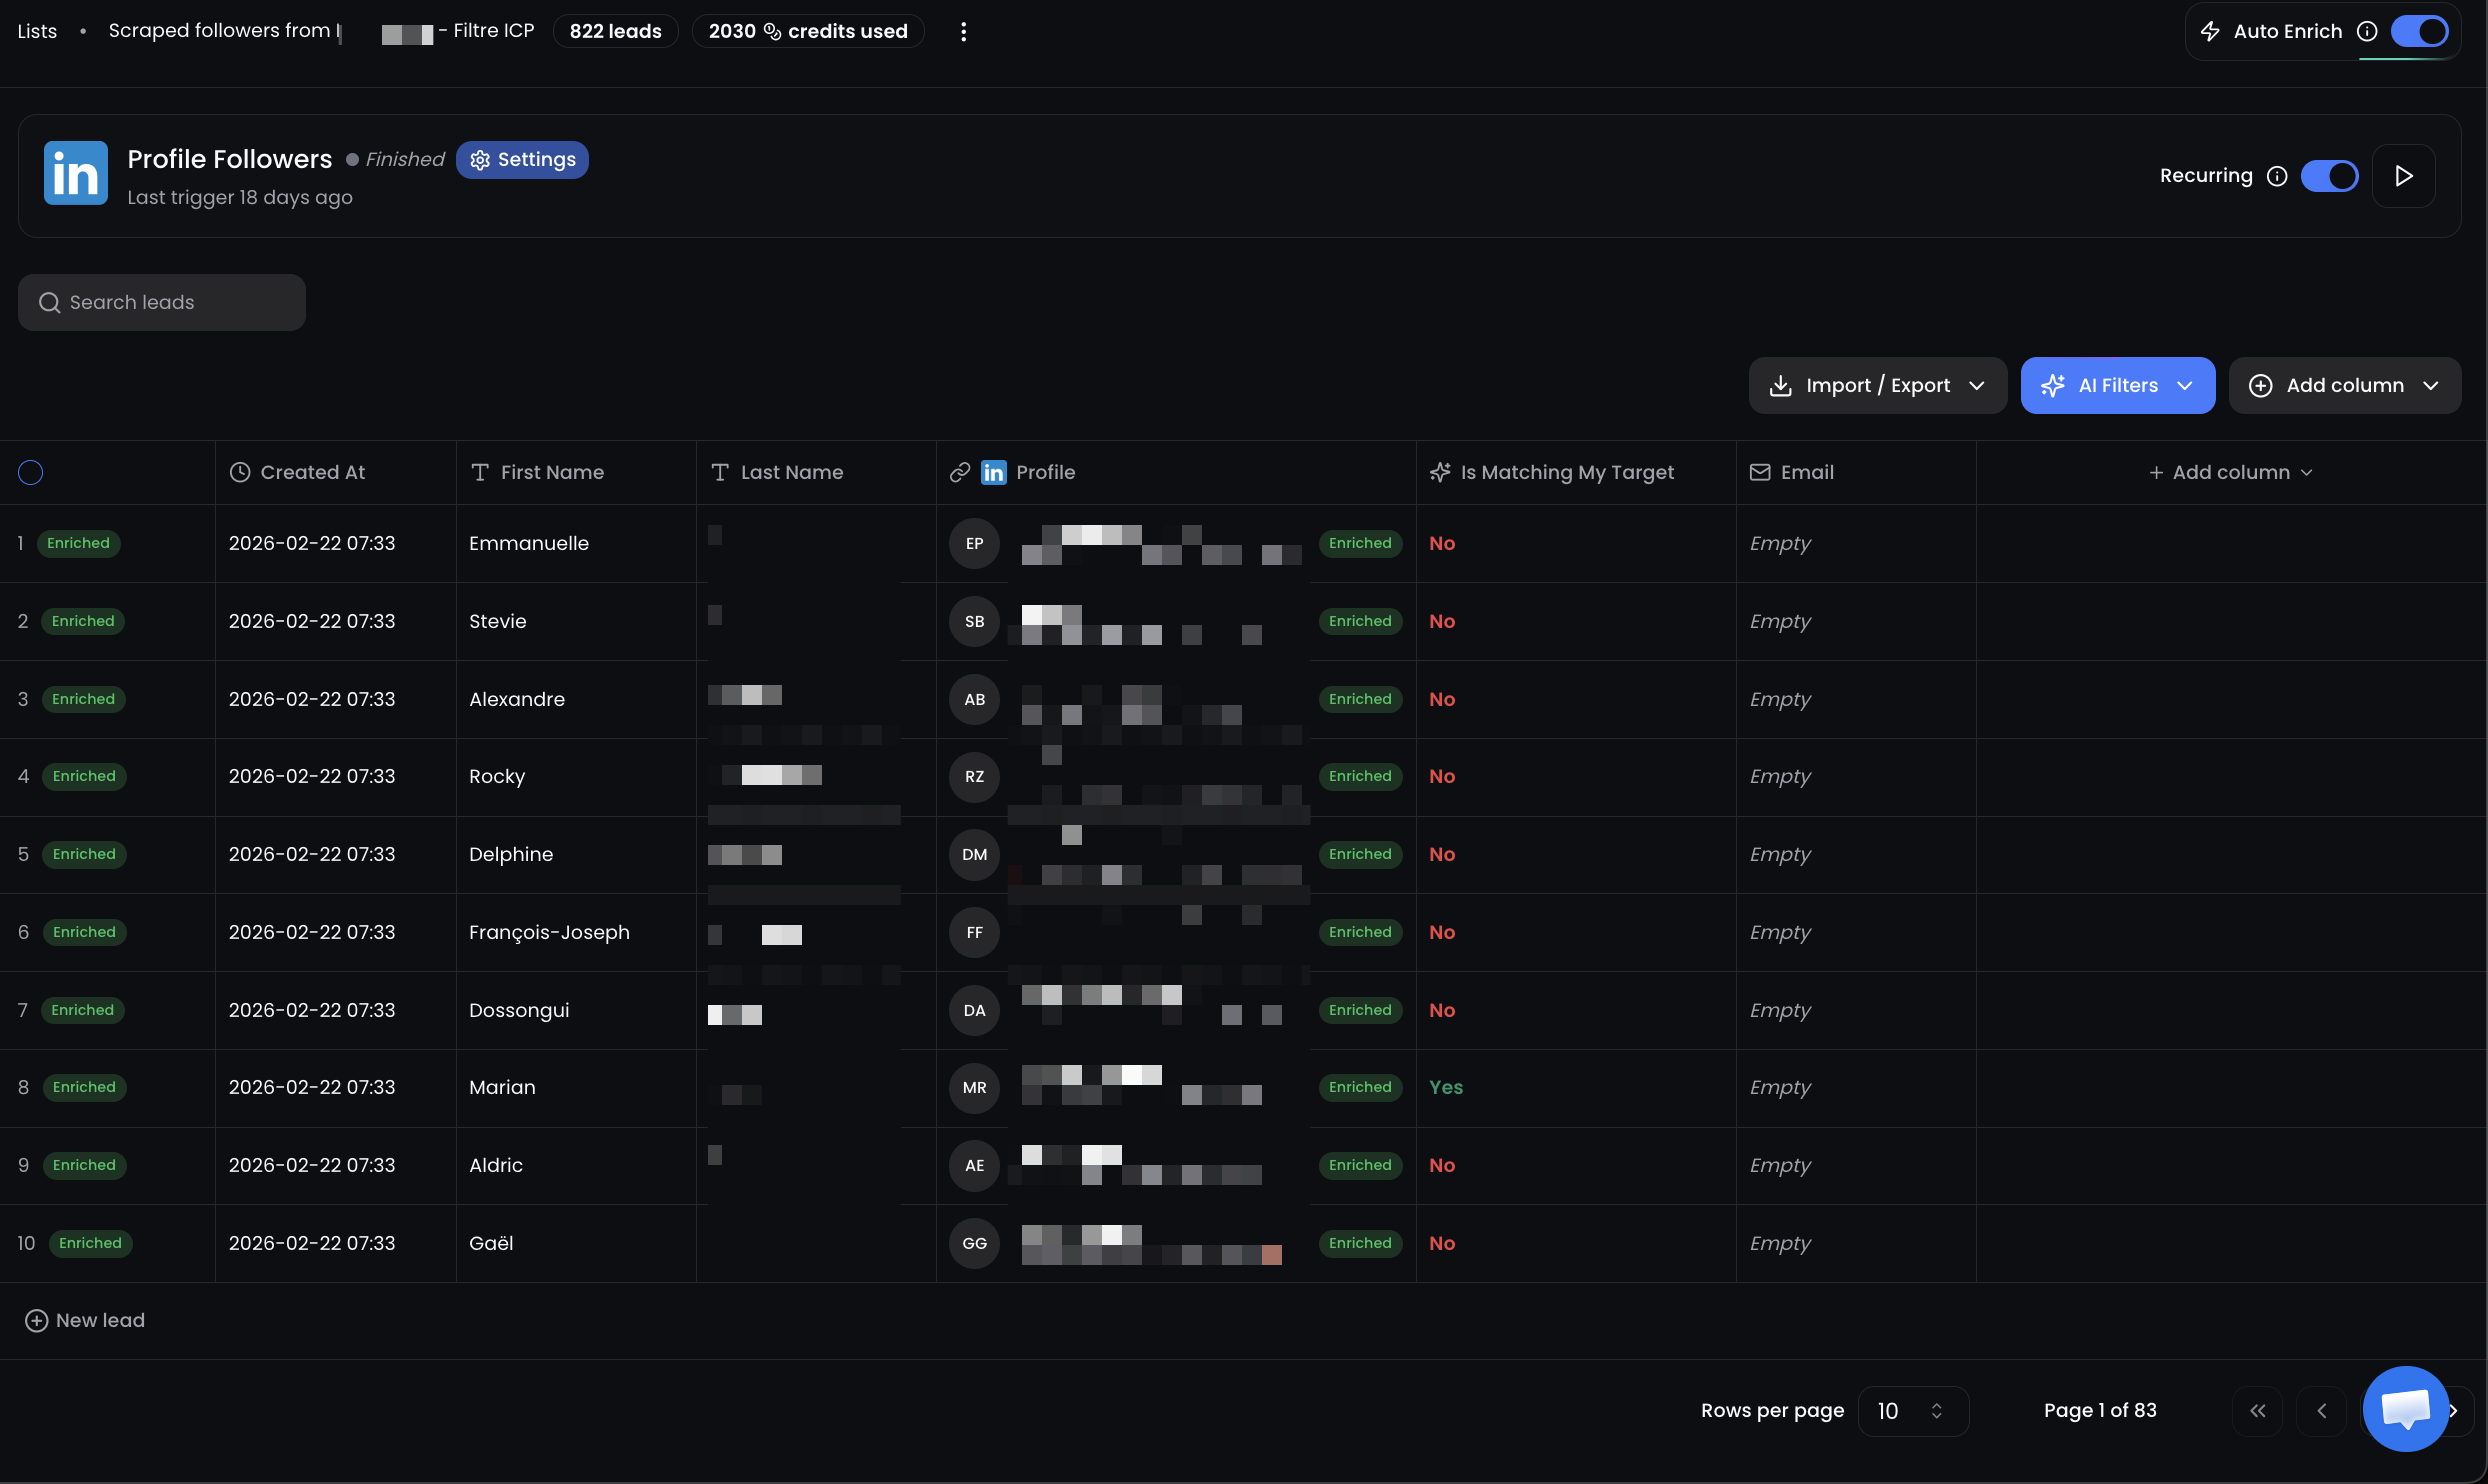
Task: Click the LinkedIn Profile Followers logo icon
Action: [x=75, y=173]
